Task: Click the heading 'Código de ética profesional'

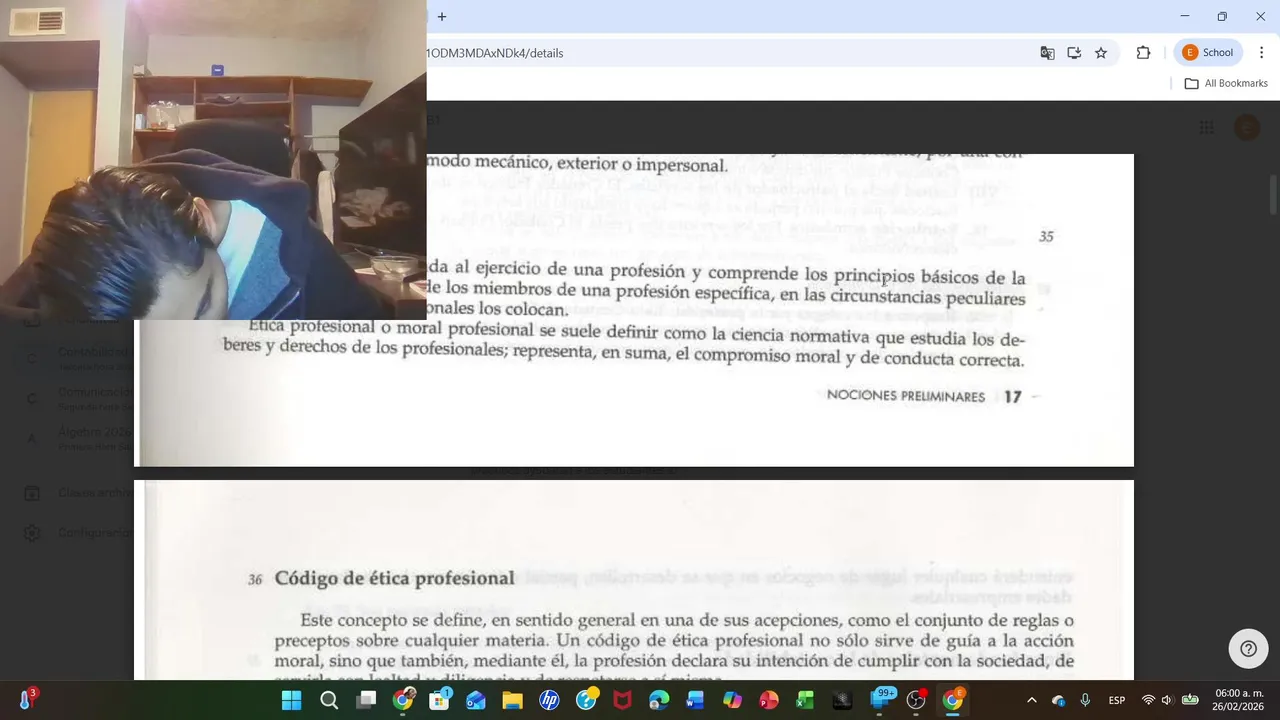Action: pyautogui.click(x=394, y=578)
